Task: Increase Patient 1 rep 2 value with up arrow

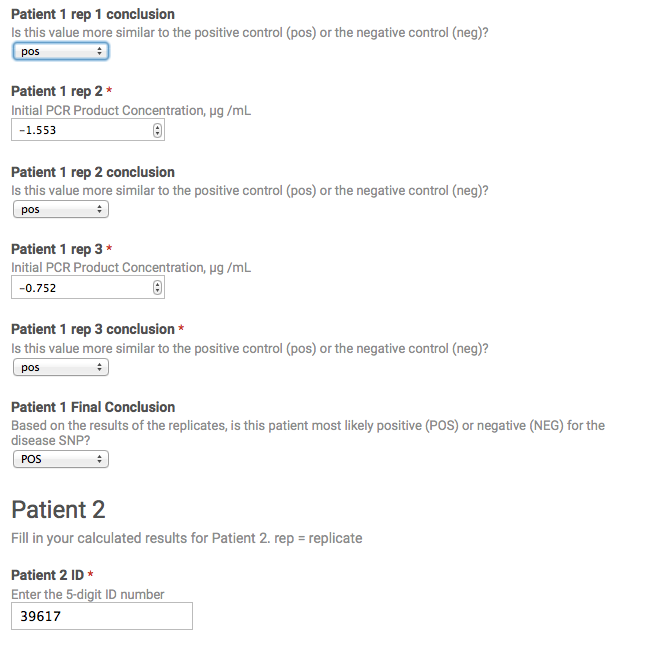Action: coord(158,128)
